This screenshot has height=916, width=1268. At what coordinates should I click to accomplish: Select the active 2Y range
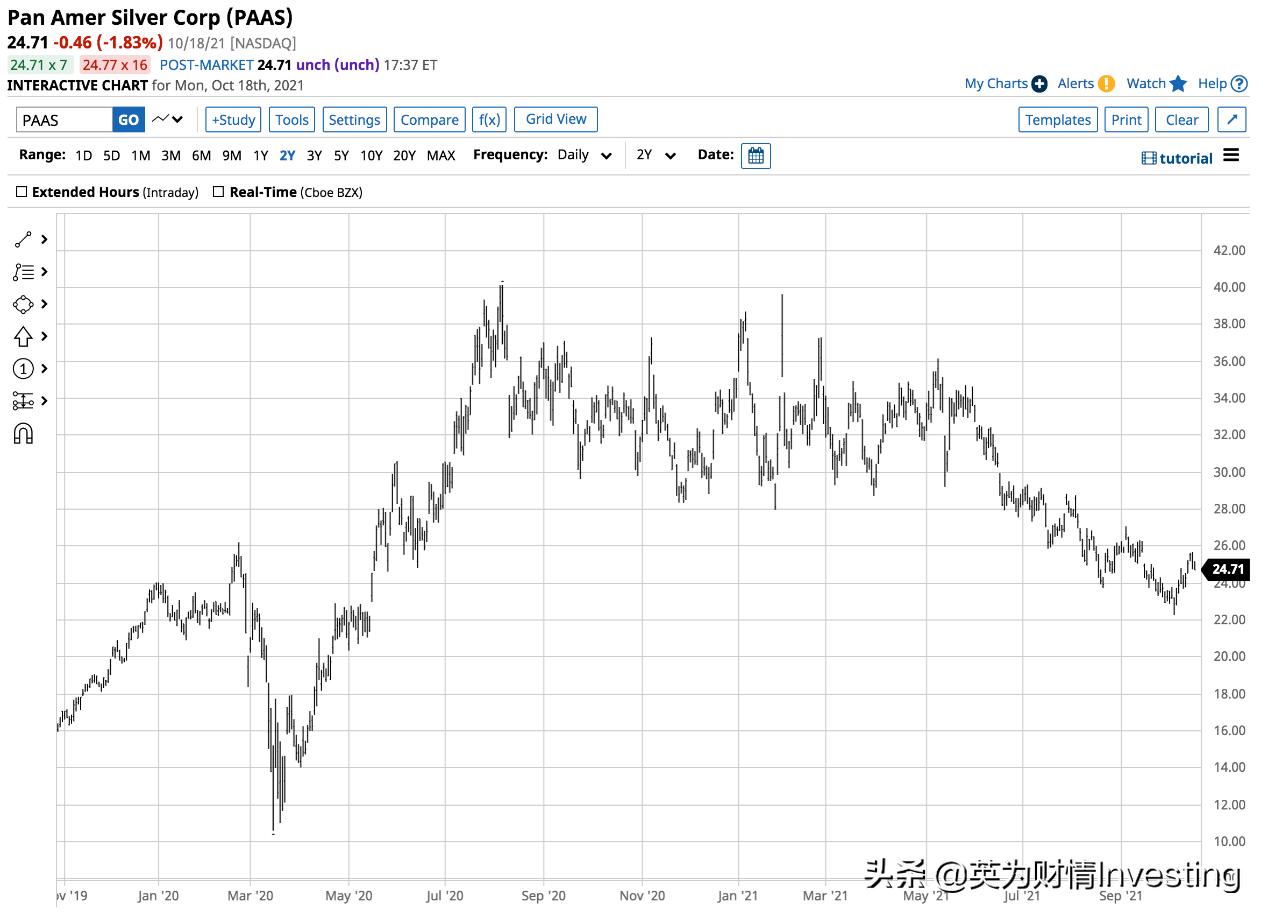(x=287, y=156)
